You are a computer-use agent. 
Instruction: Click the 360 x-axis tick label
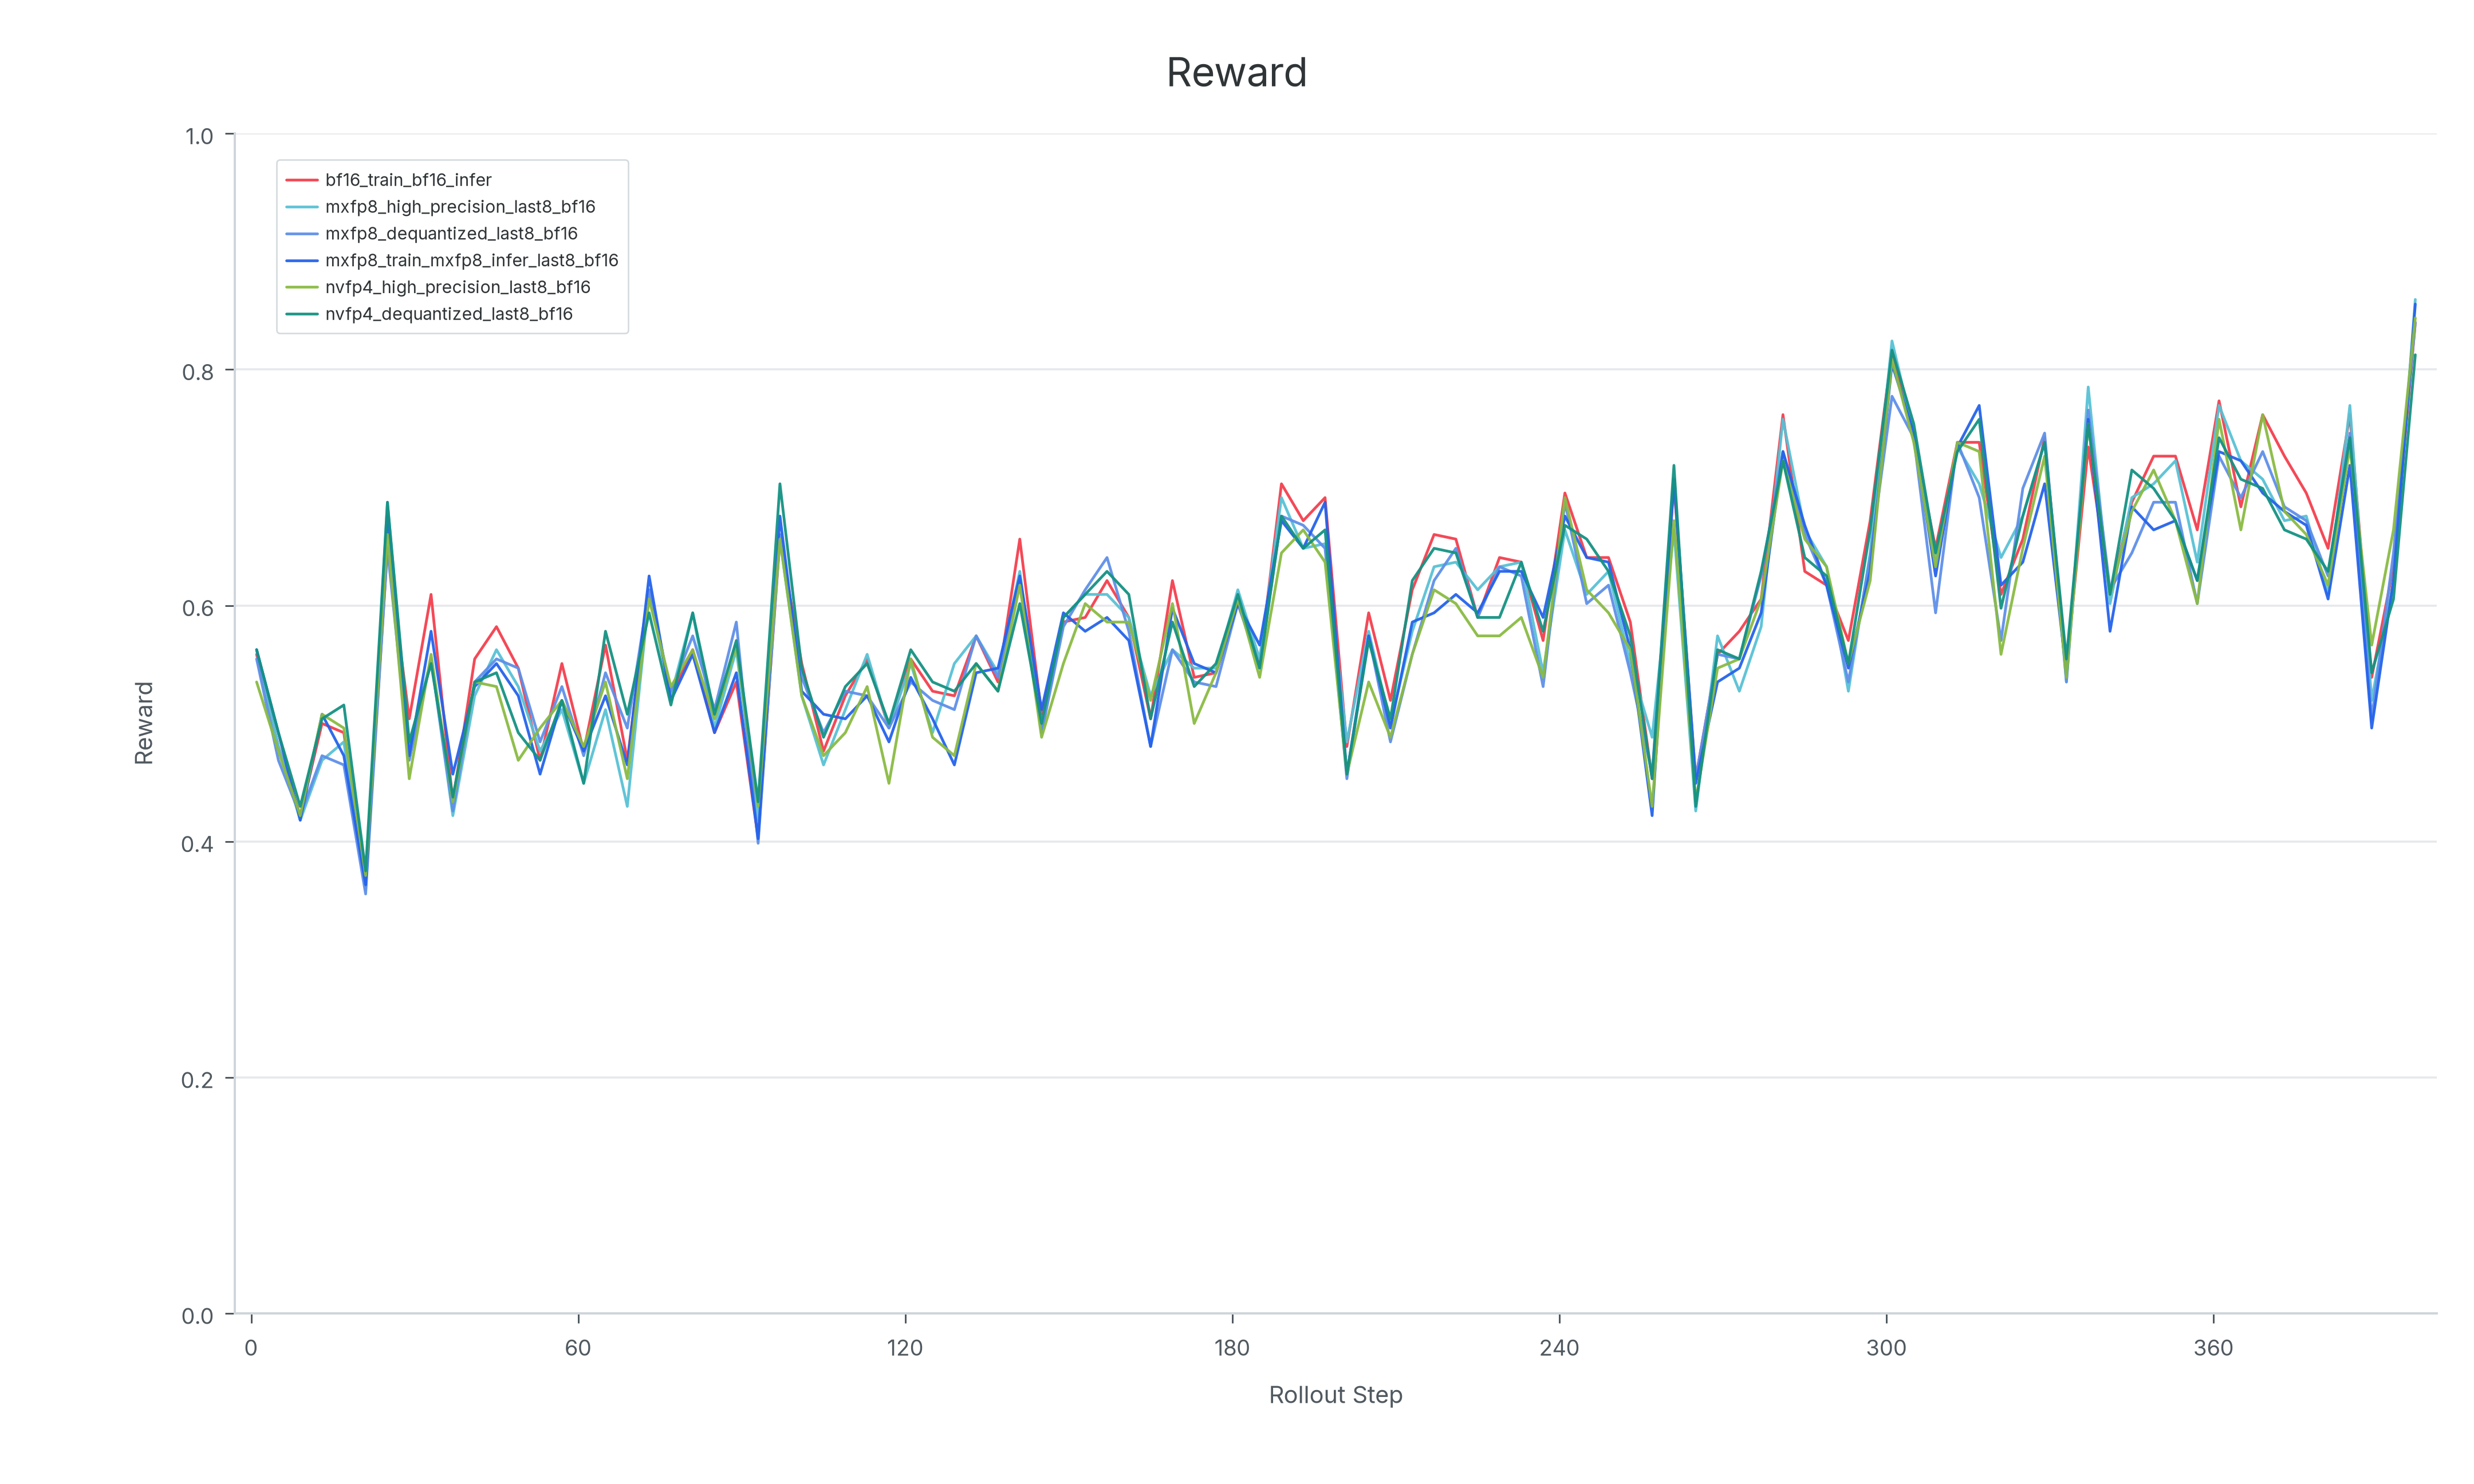pos(2213,1348)
